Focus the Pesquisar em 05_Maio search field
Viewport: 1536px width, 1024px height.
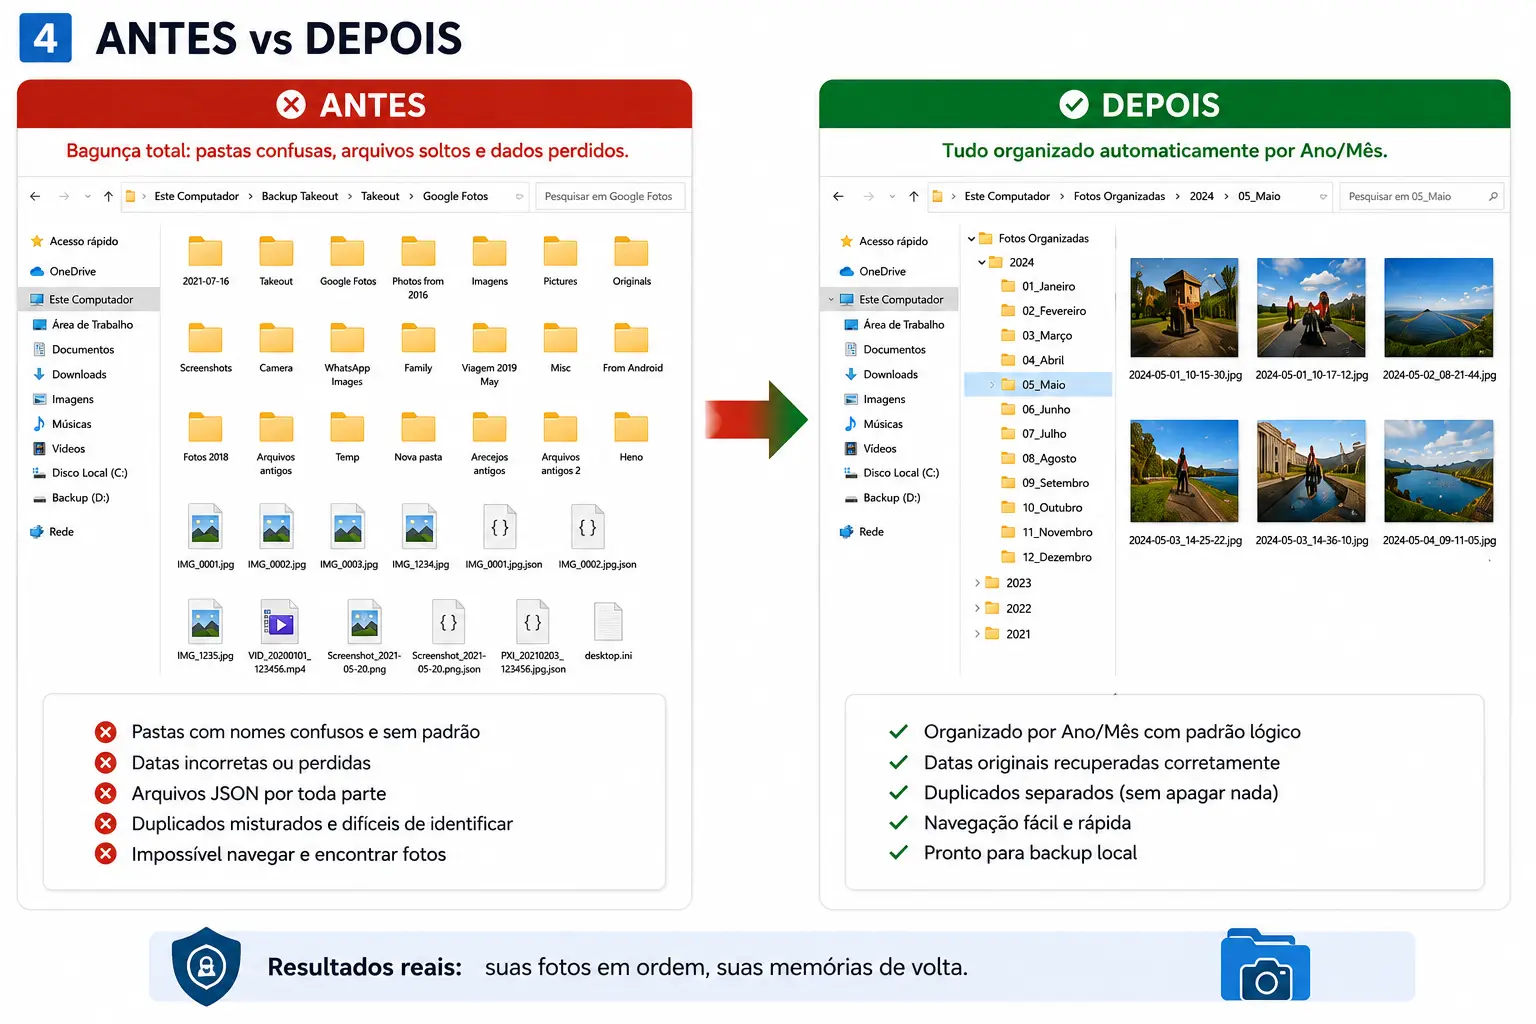pyautogui.click(x=1423, y=197)
